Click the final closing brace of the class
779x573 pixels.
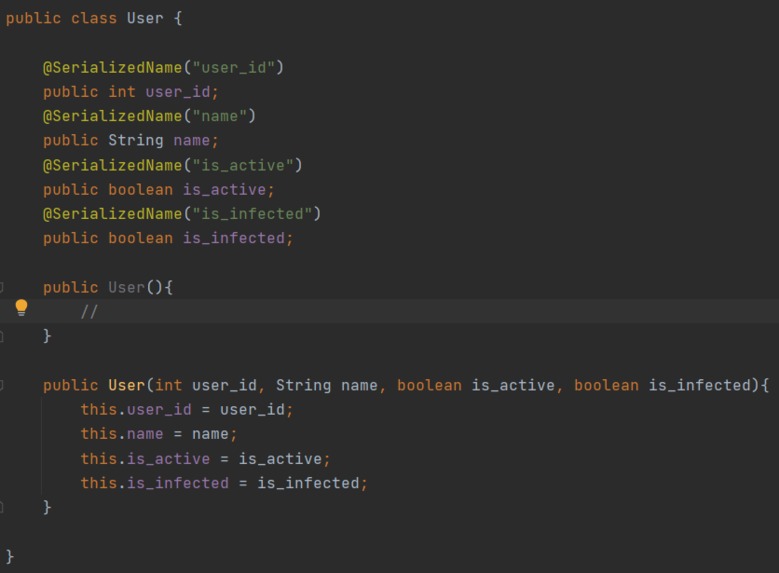pos(9,556)
